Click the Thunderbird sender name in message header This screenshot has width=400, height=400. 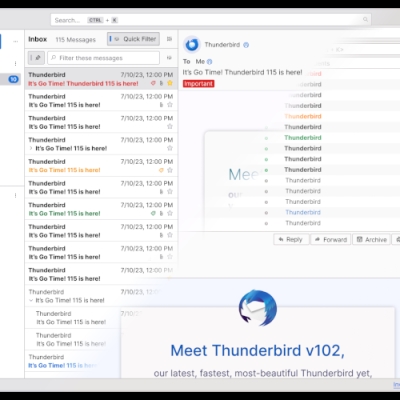[x=222, y=45]
